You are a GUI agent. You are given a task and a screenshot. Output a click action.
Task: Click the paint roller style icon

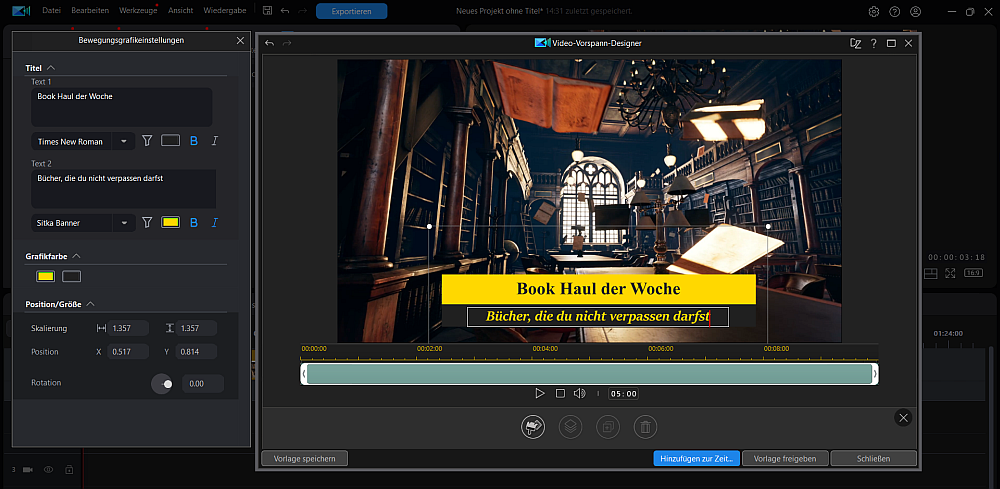[x=533, y=427]
